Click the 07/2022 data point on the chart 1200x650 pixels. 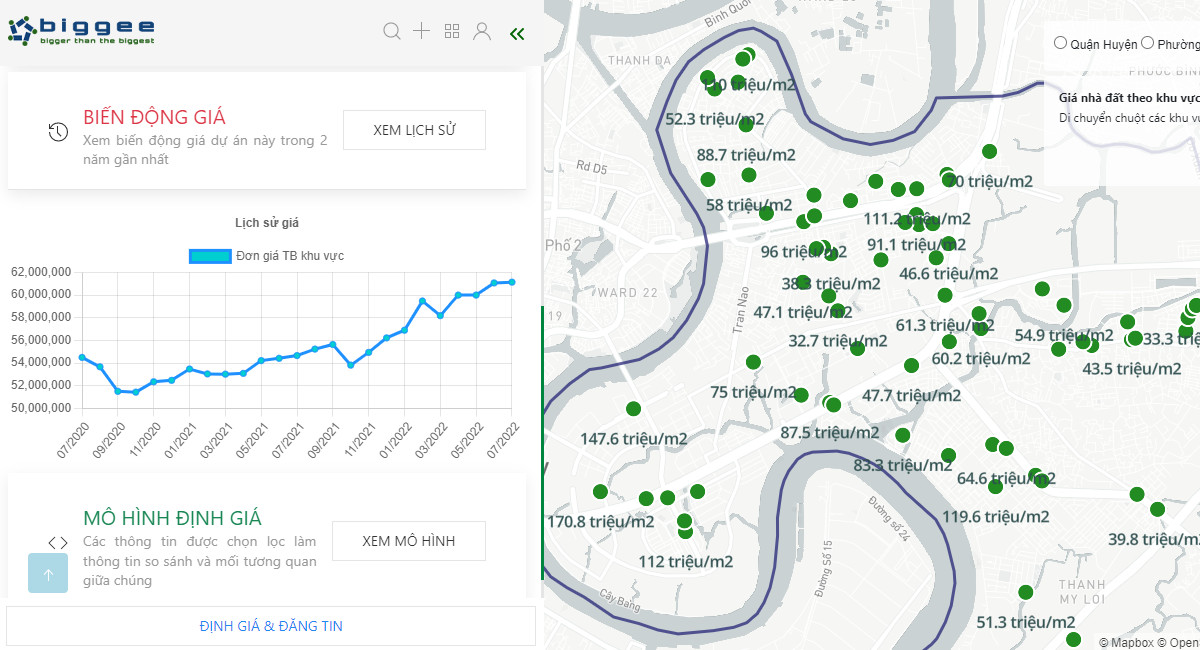tap(512, 282)
